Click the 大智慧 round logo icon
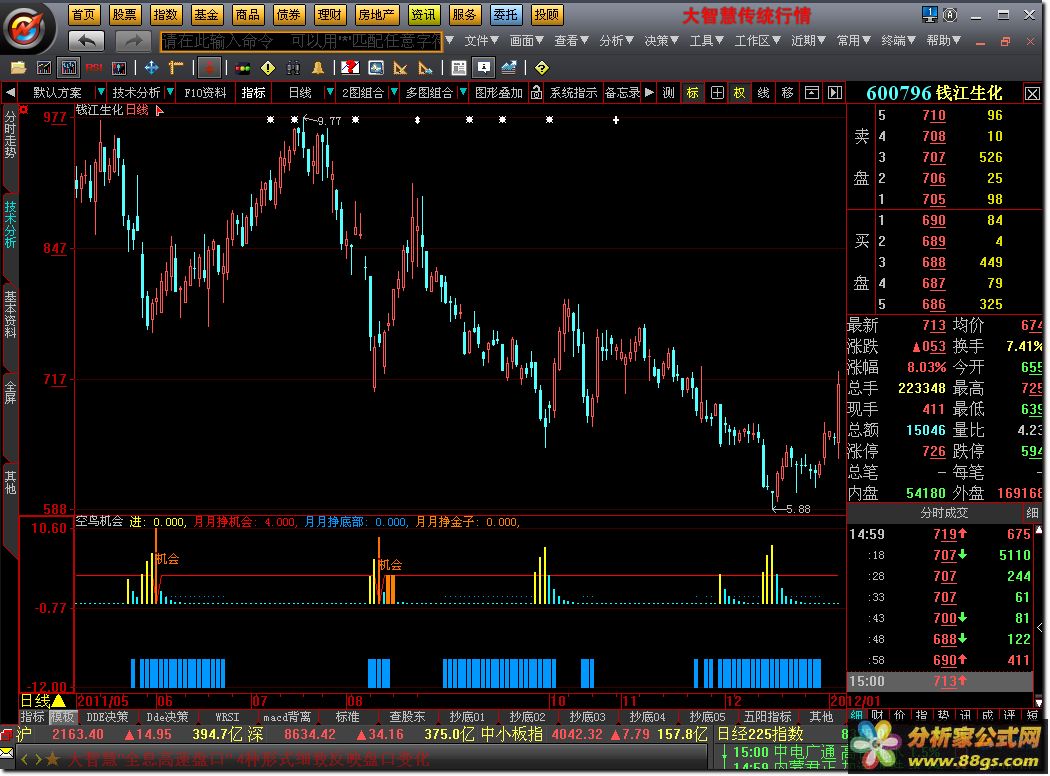 (x=27, y=28)
